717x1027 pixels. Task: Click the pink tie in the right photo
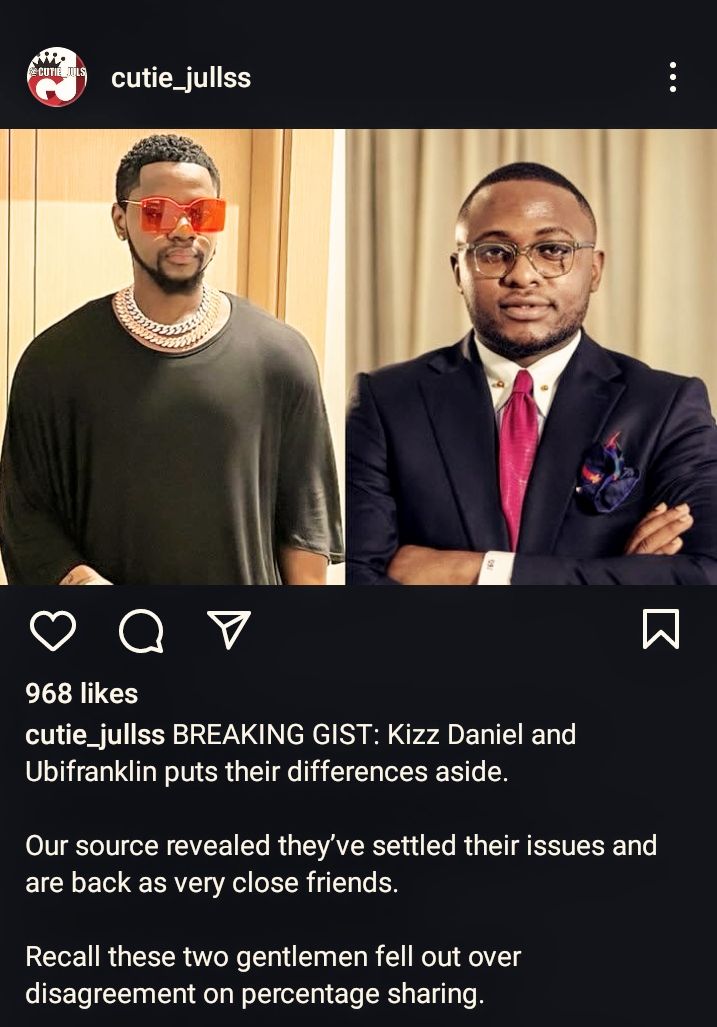click(517, 453)
